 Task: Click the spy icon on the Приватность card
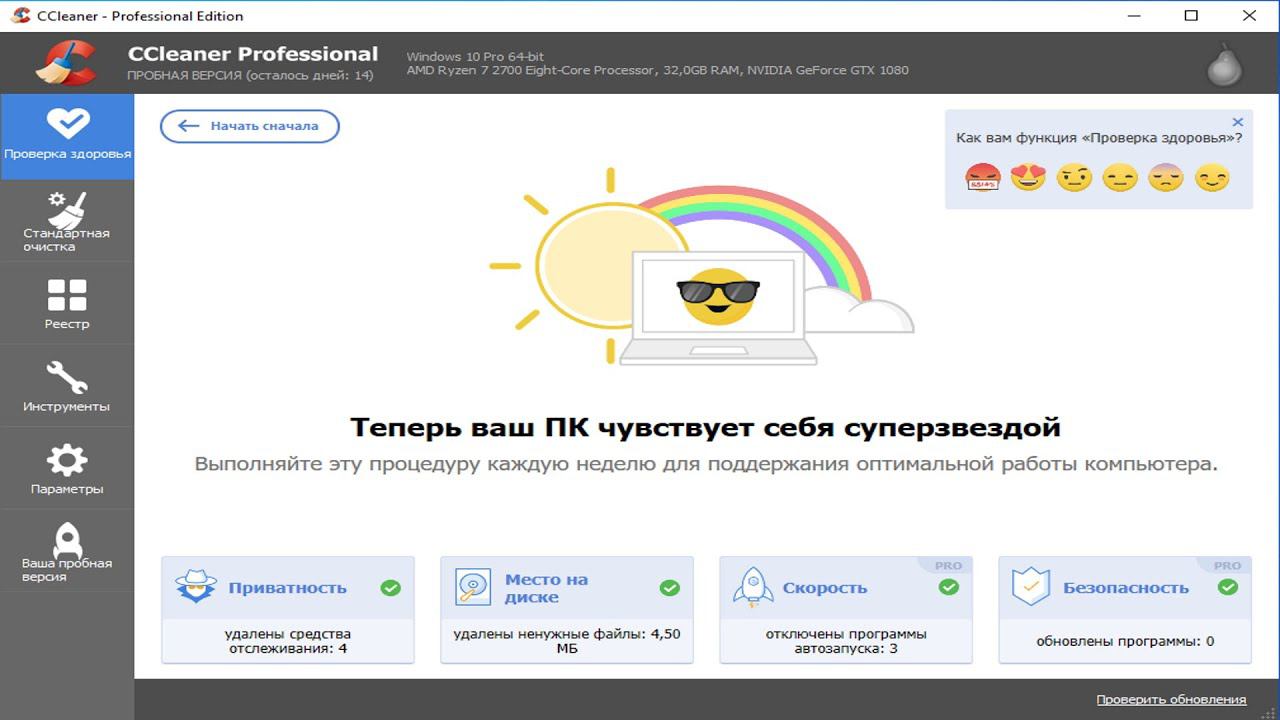point(196,587)
